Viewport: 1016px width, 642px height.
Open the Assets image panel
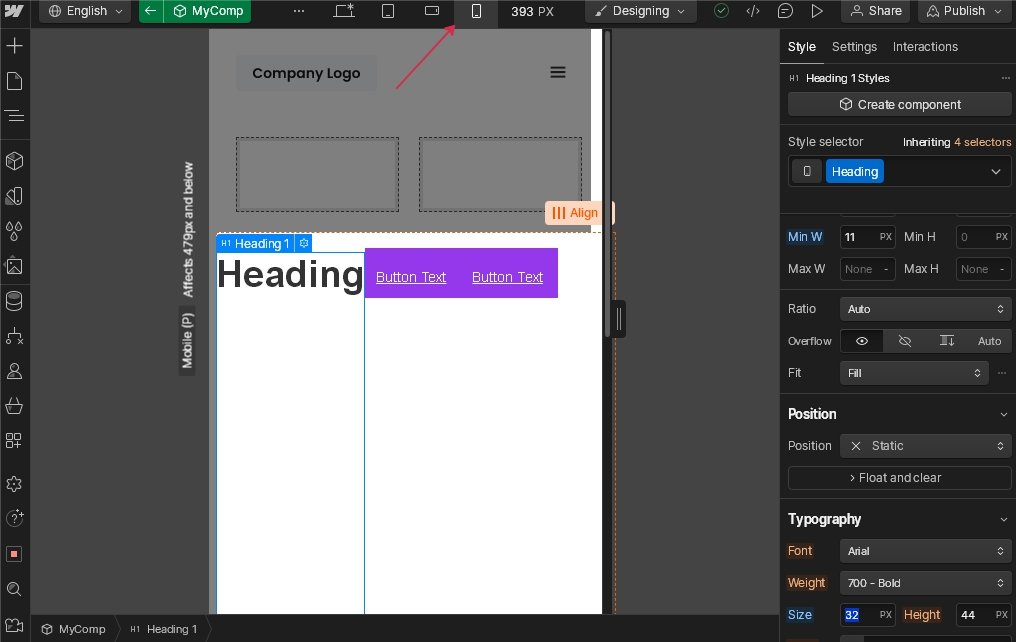pos(14,266)
